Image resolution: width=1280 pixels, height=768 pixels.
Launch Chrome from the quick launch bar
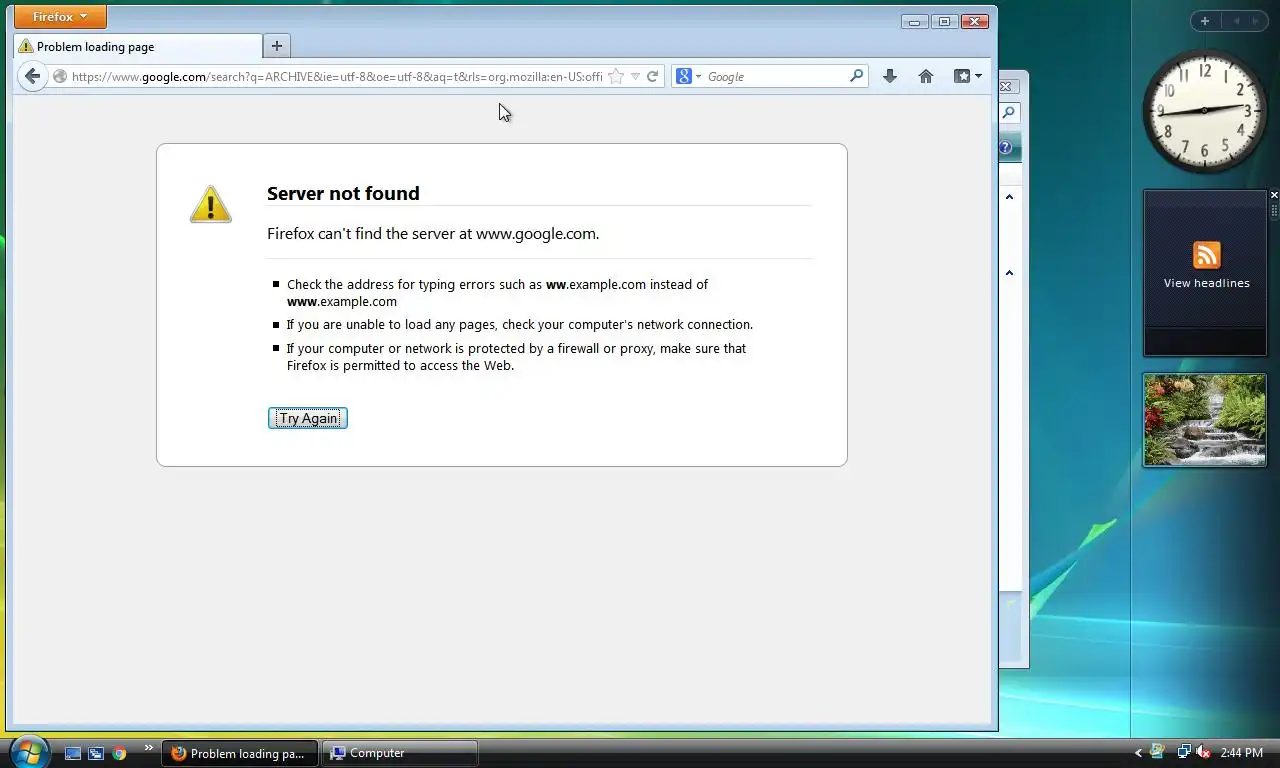click(x=119, y=753)
